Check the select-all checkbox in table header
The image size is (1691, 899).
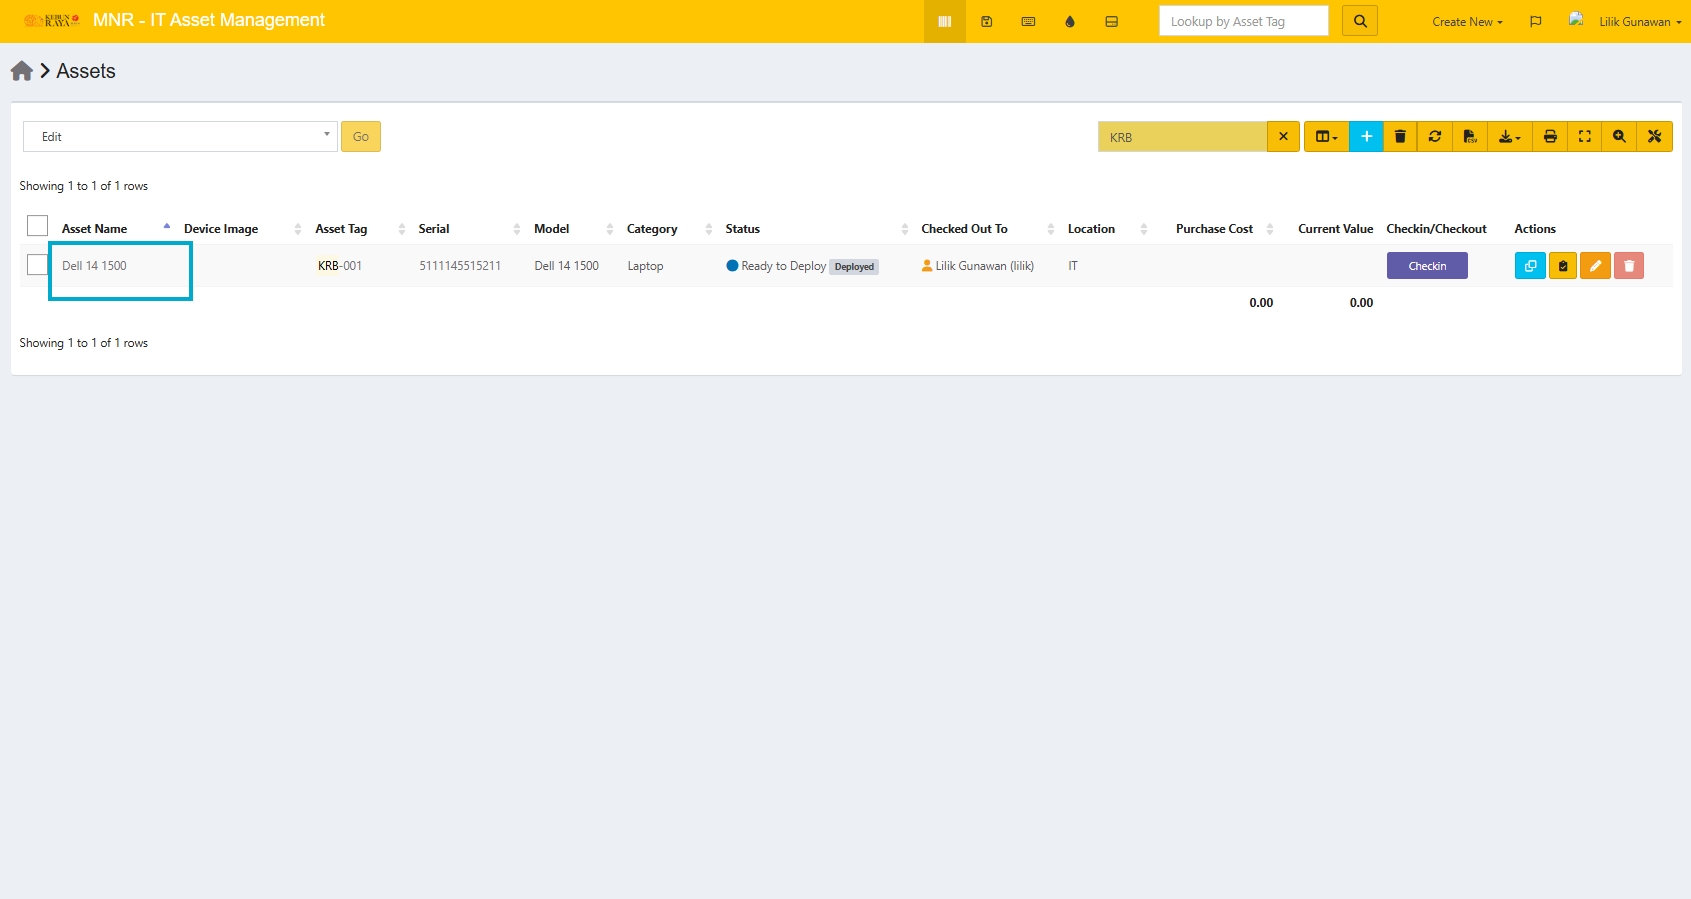click(38, 226)
